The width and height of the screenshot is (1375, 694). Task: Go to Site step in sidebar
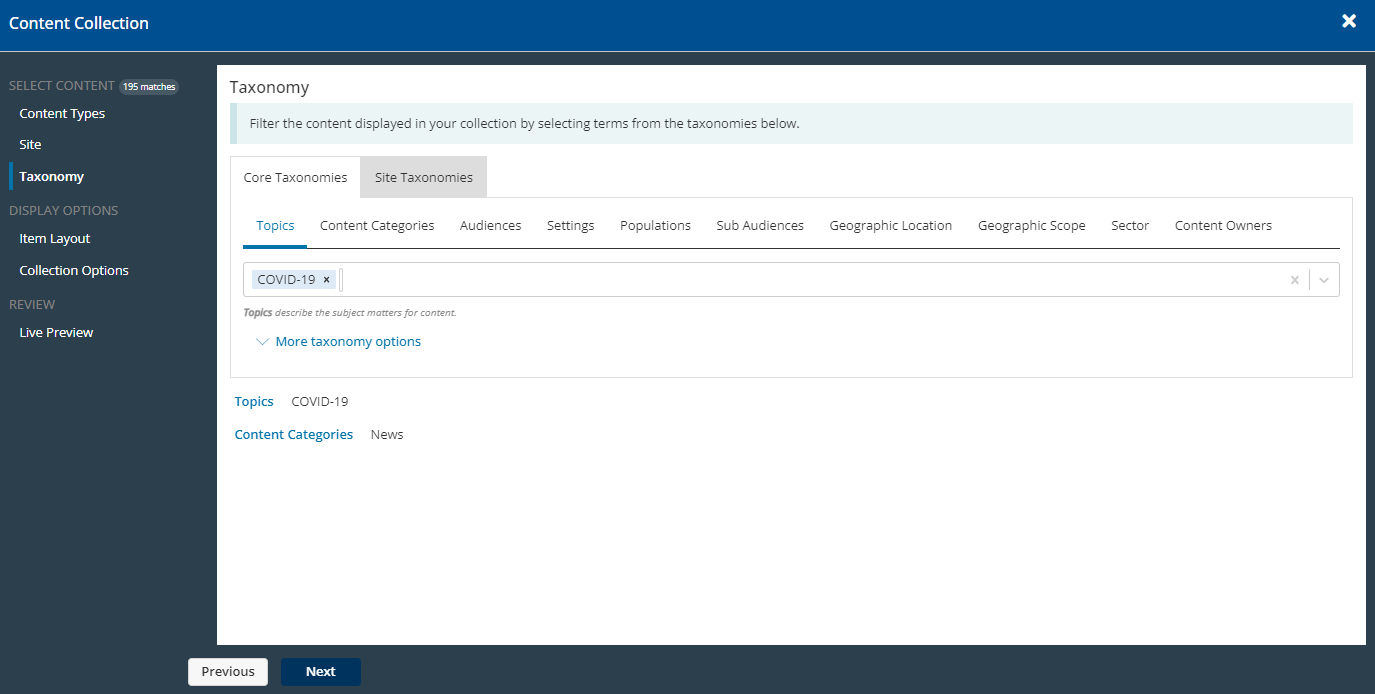pyautogui.click(x=30, y=145)
